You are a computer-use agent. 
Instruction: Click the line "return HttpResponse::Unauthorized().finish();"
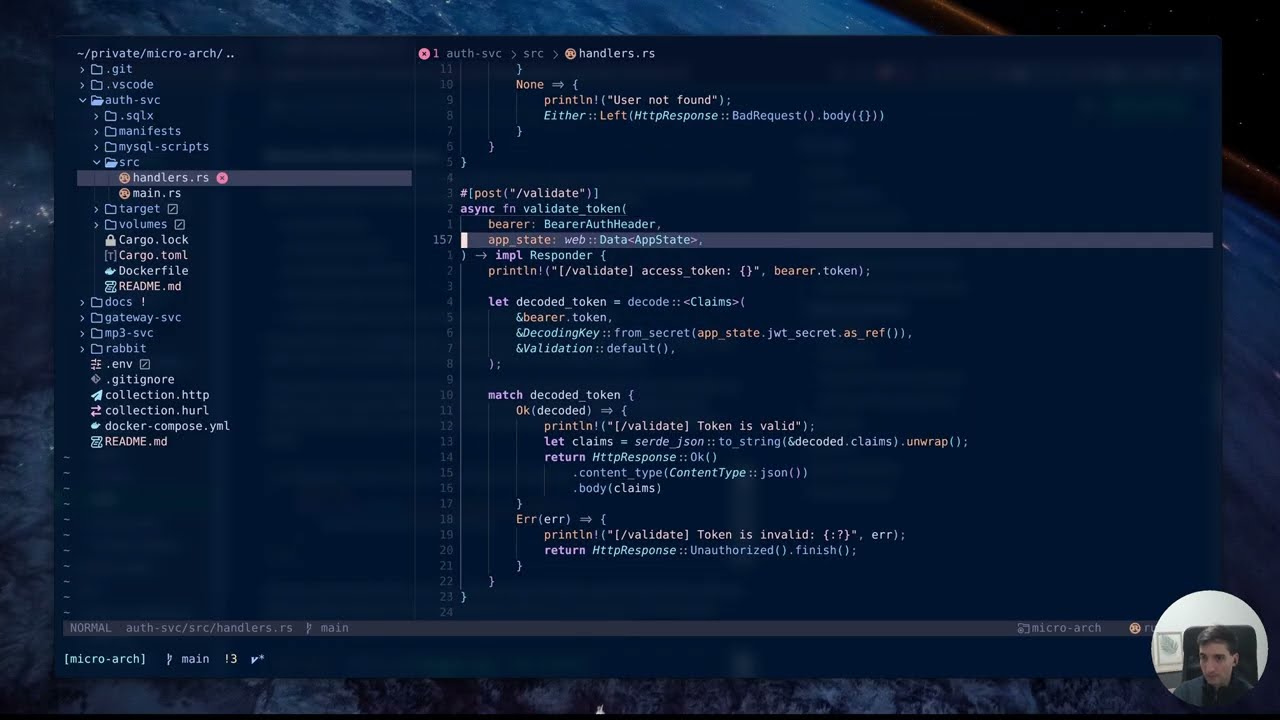coord(700,550)
